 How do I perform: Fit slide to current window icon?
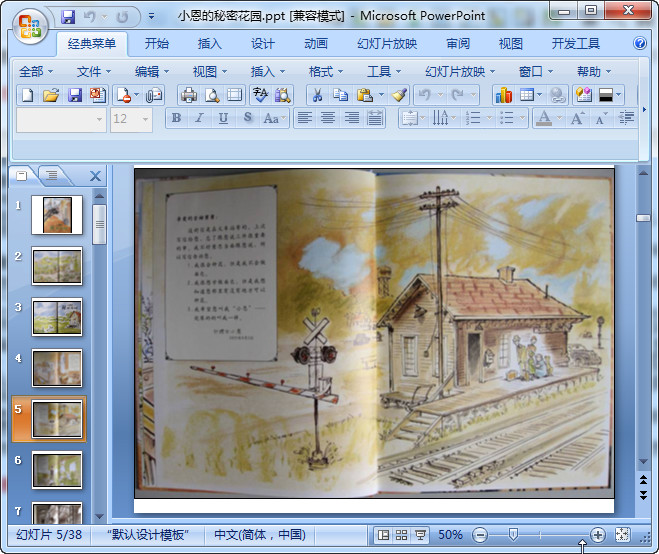pyautogui.click(x=622, y=535)
